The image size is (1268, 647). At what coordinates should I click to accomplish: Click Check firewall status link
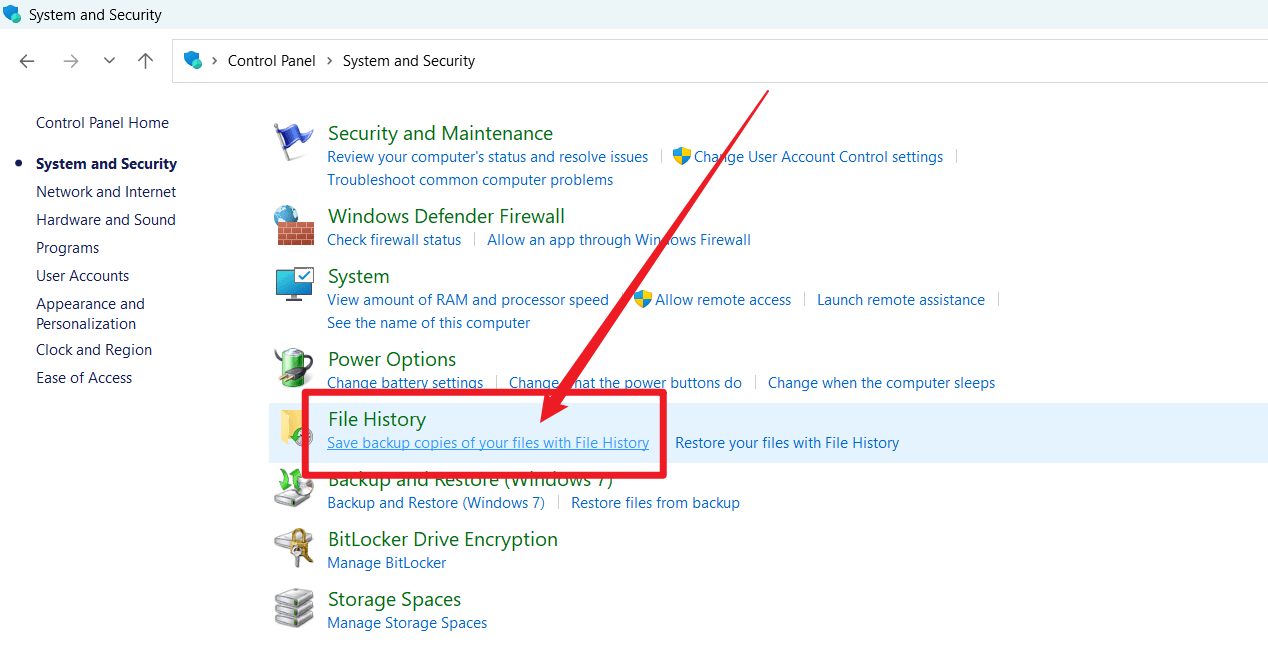point(394,240)
